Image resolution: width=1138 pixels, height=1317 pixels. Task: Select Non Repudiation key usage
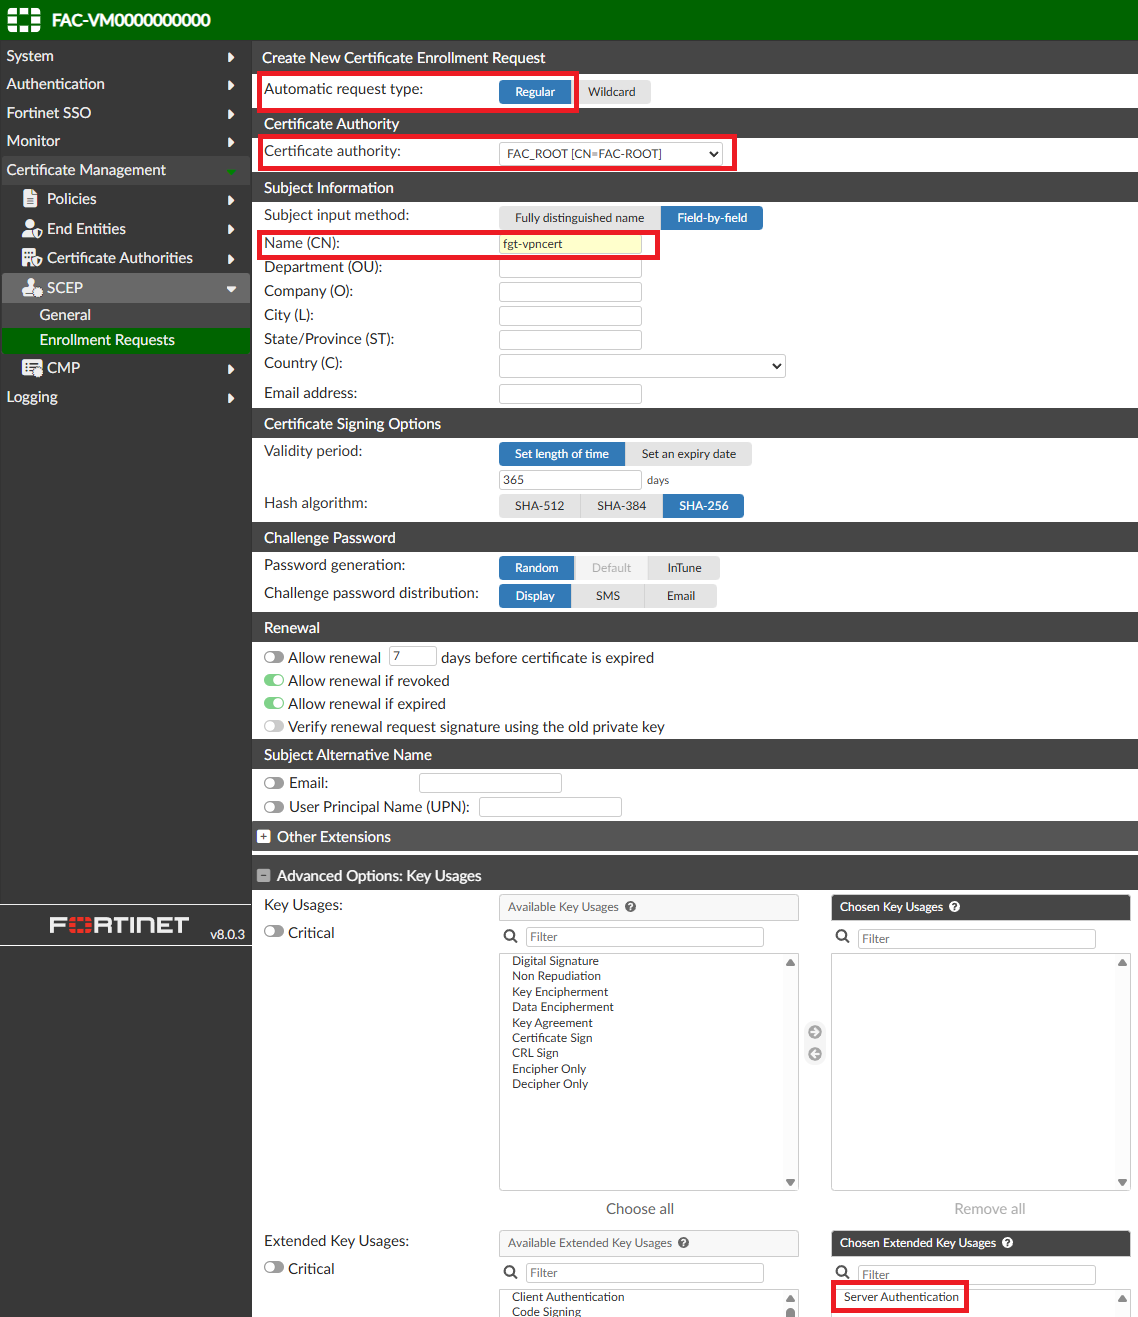(x=557, y=976)
